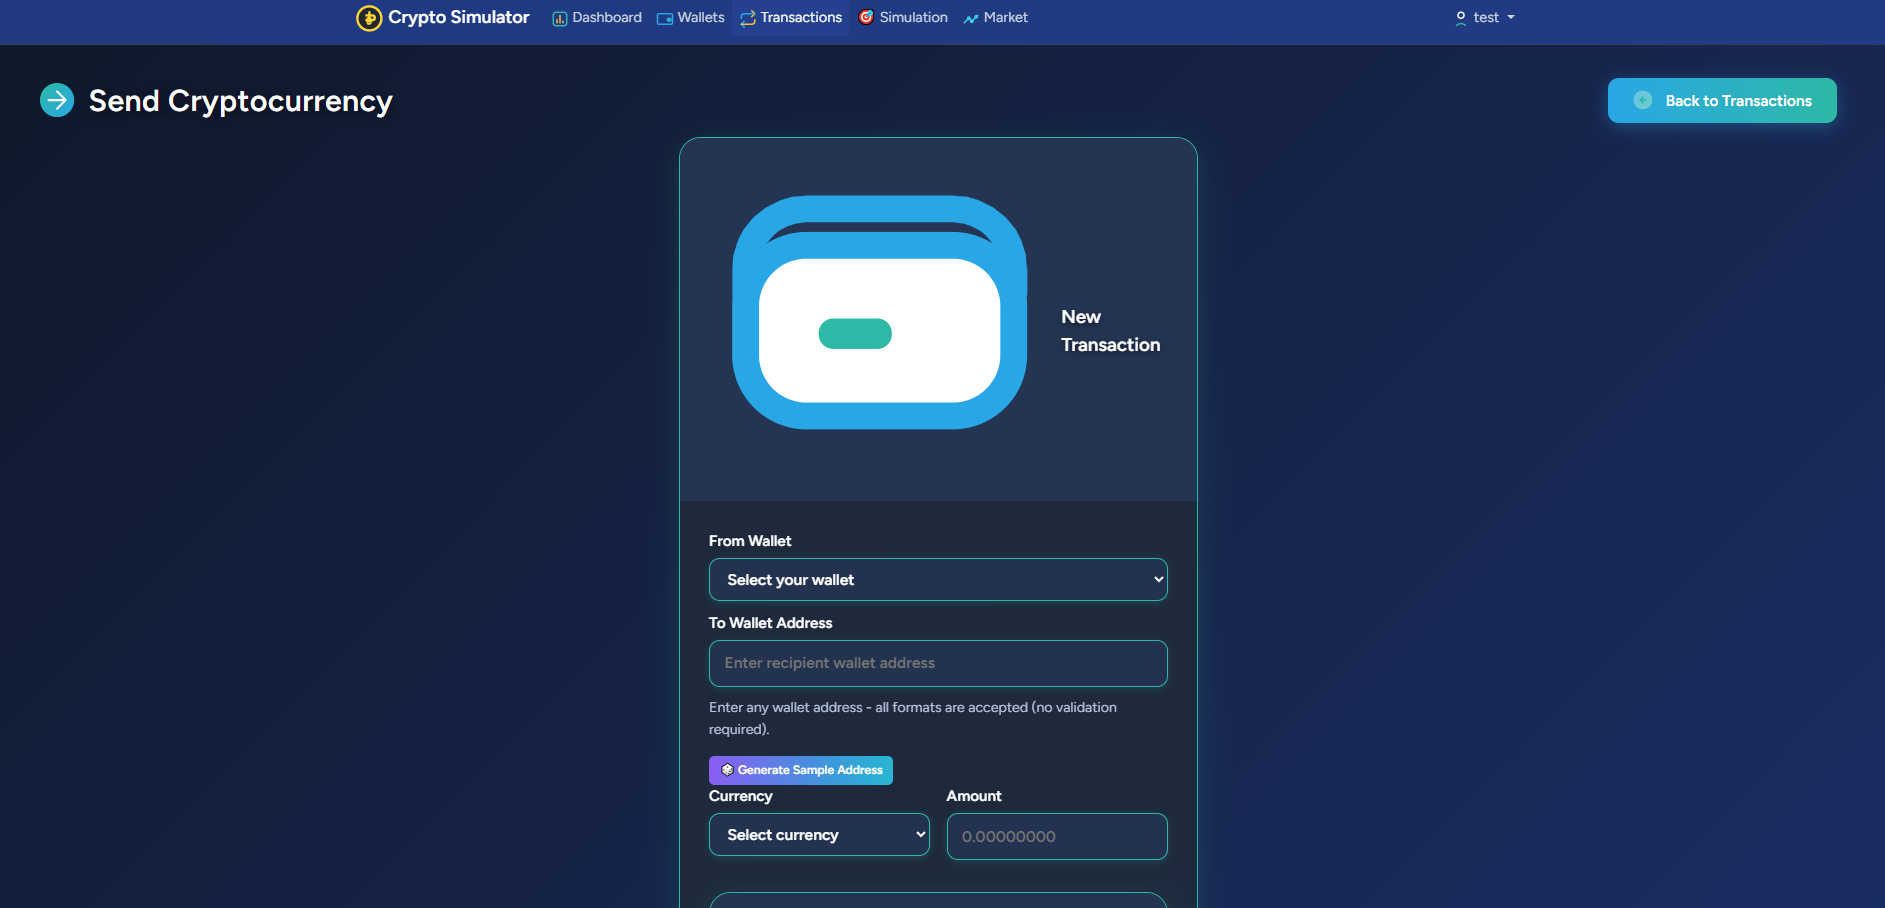Click the large blue wallet illustration
Viewport: 1885px width, 908px height.
[x=880, y=312]
